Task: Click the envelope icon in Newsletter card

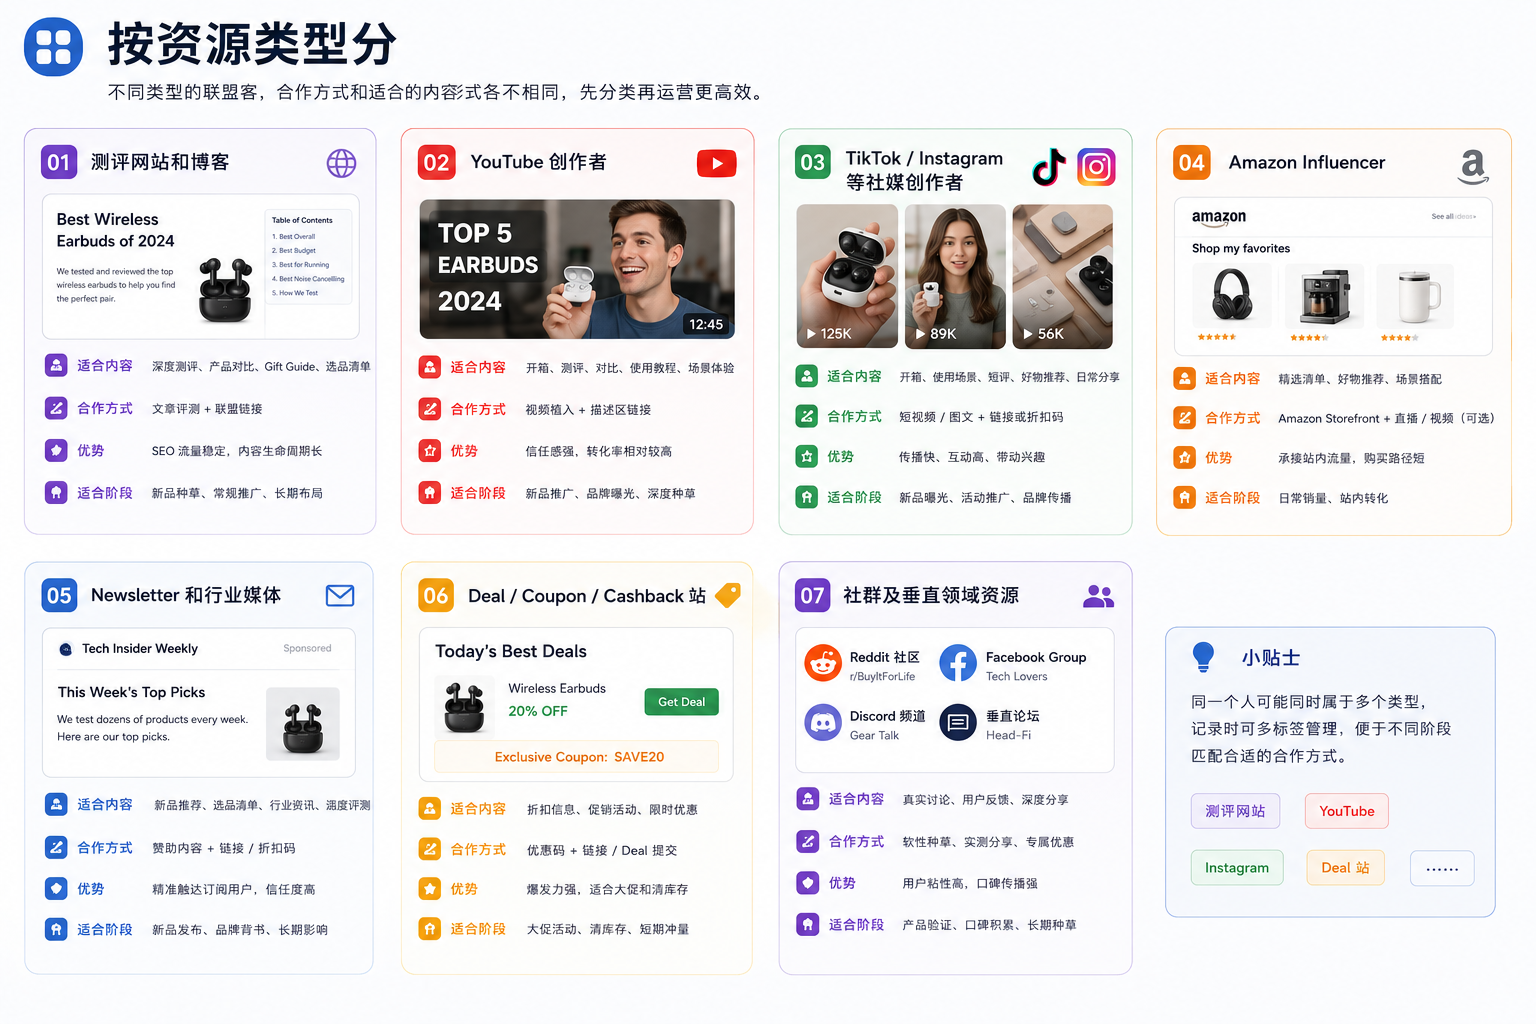Action: tap(340, 596)
